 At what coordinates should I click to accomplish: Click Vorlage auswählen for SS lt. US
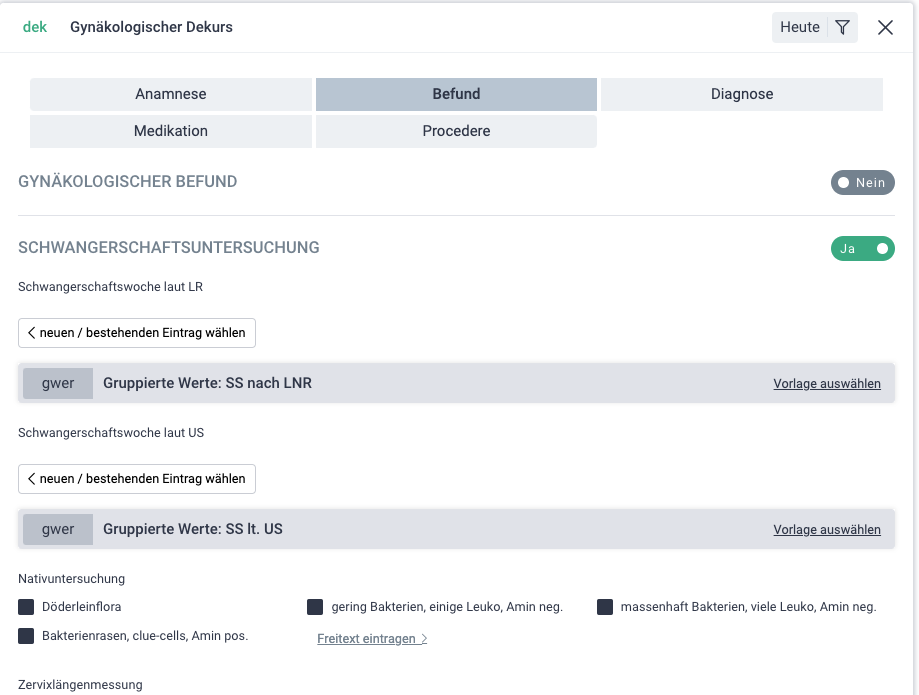pyautogui.click(x=827, y=530)
